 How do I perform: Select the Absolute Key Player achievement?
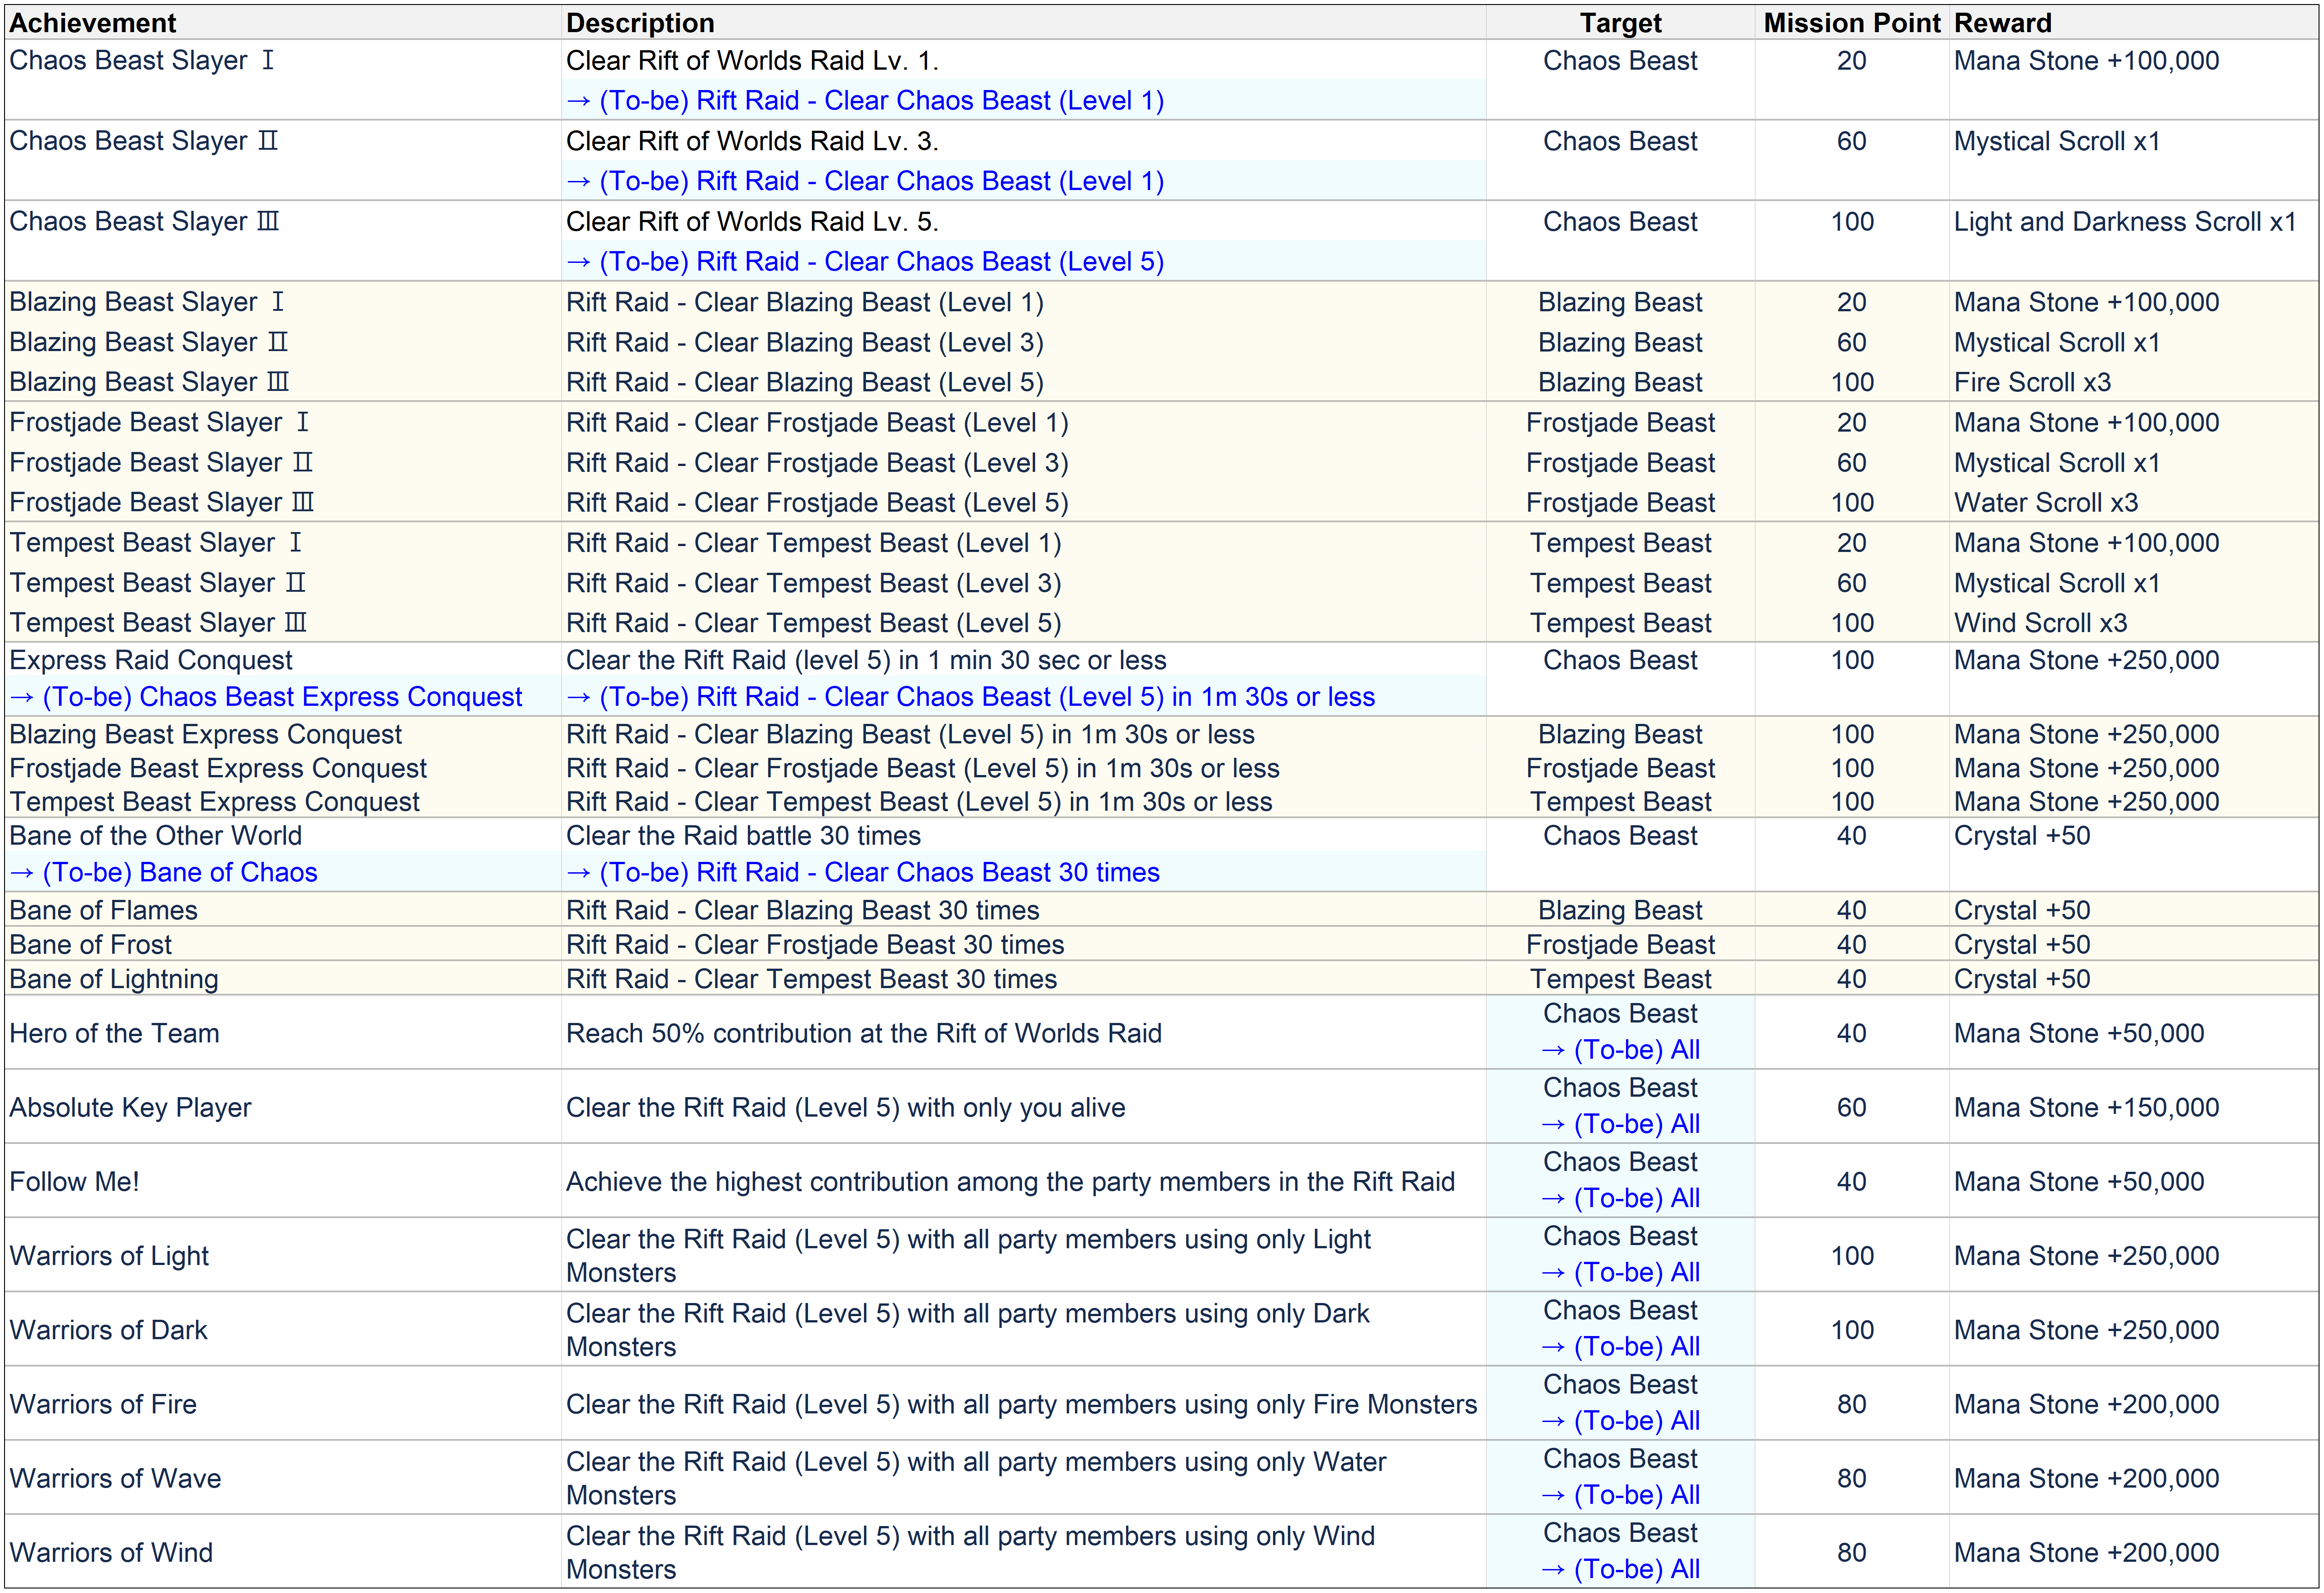[x=130, y=1107]
